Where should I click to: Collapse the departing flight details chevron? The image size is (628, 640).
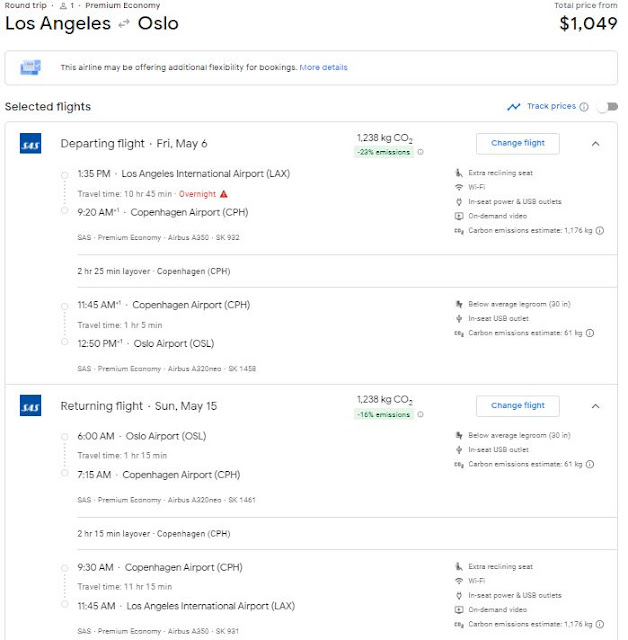click(x=596, y=143)
